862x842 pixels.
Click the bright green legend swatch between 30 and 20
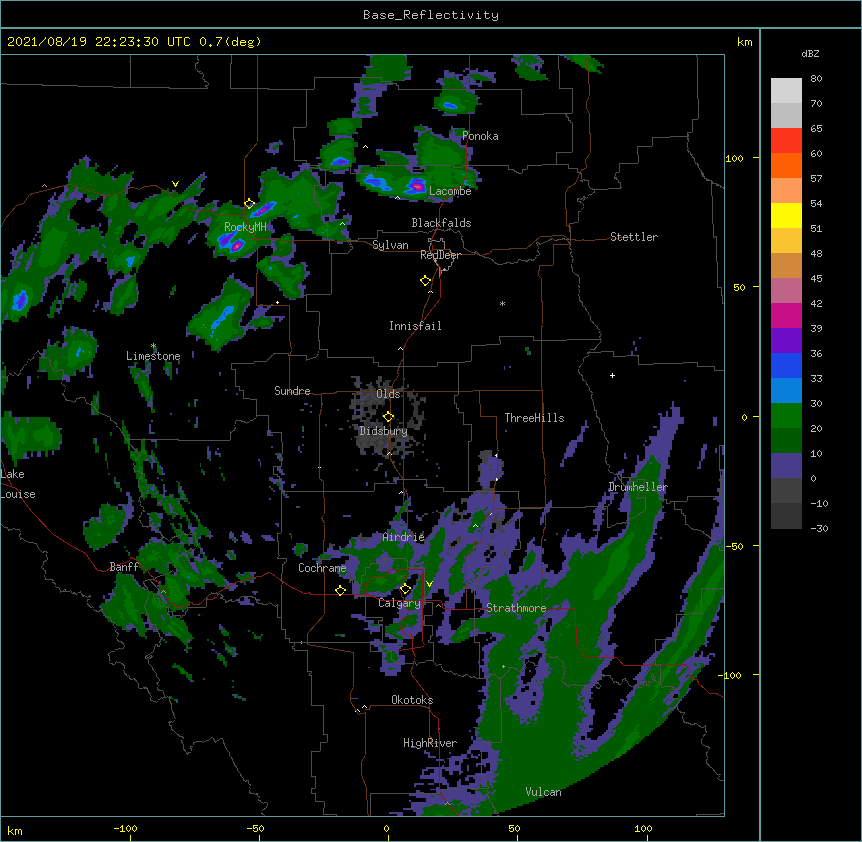click(x=786, y=416)
